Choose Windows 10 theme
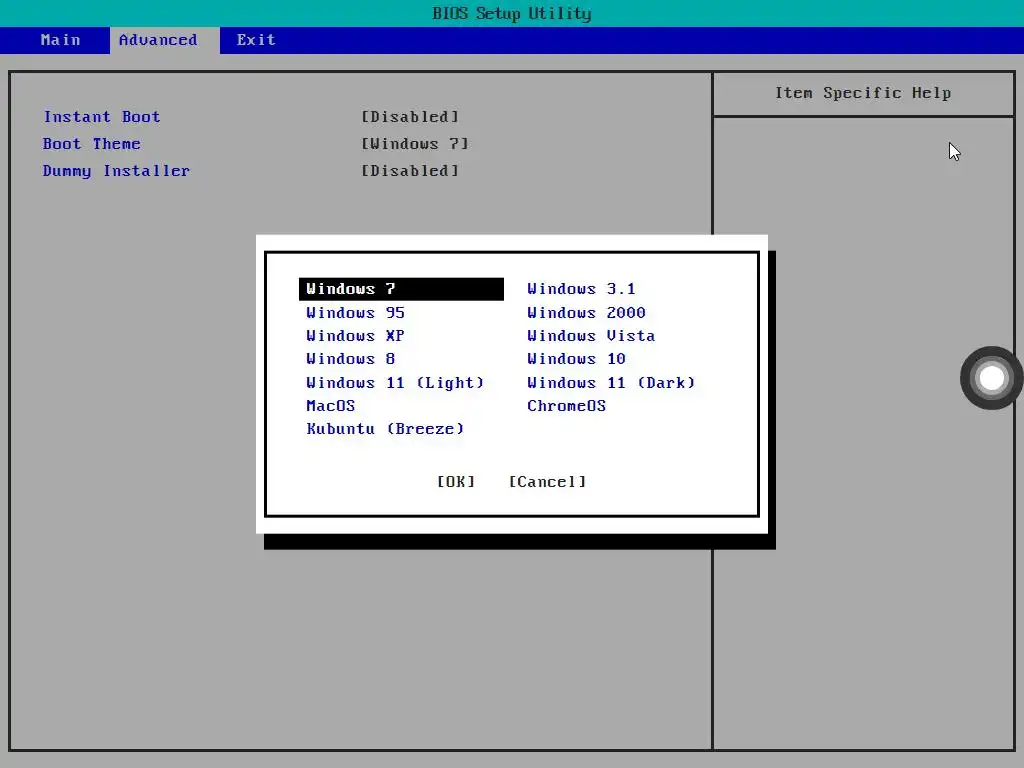Image resolution: width=1024 pixels, height=768 pixels. (x=577, y=359)
